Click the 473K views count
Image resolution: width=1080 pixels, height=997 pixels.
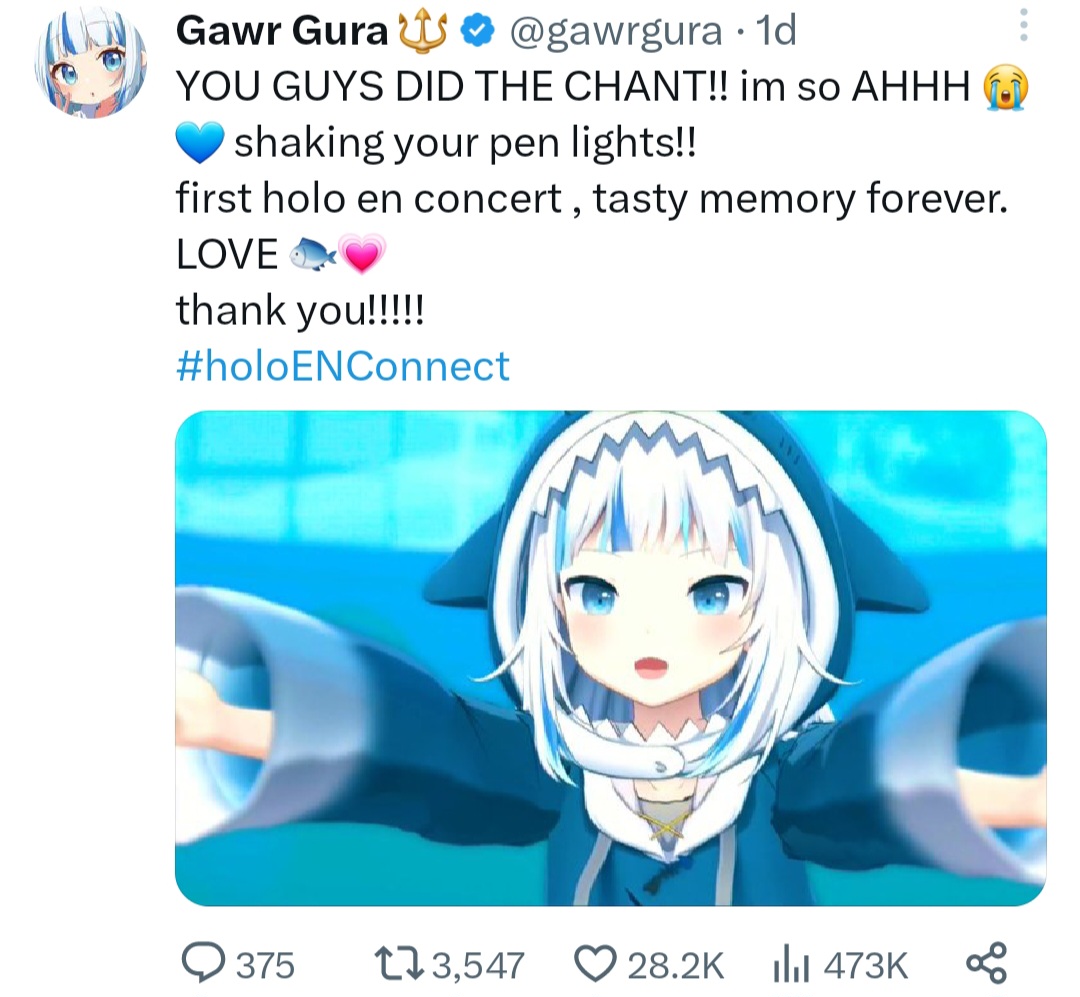pyautogui.click(x=866, y=965)
